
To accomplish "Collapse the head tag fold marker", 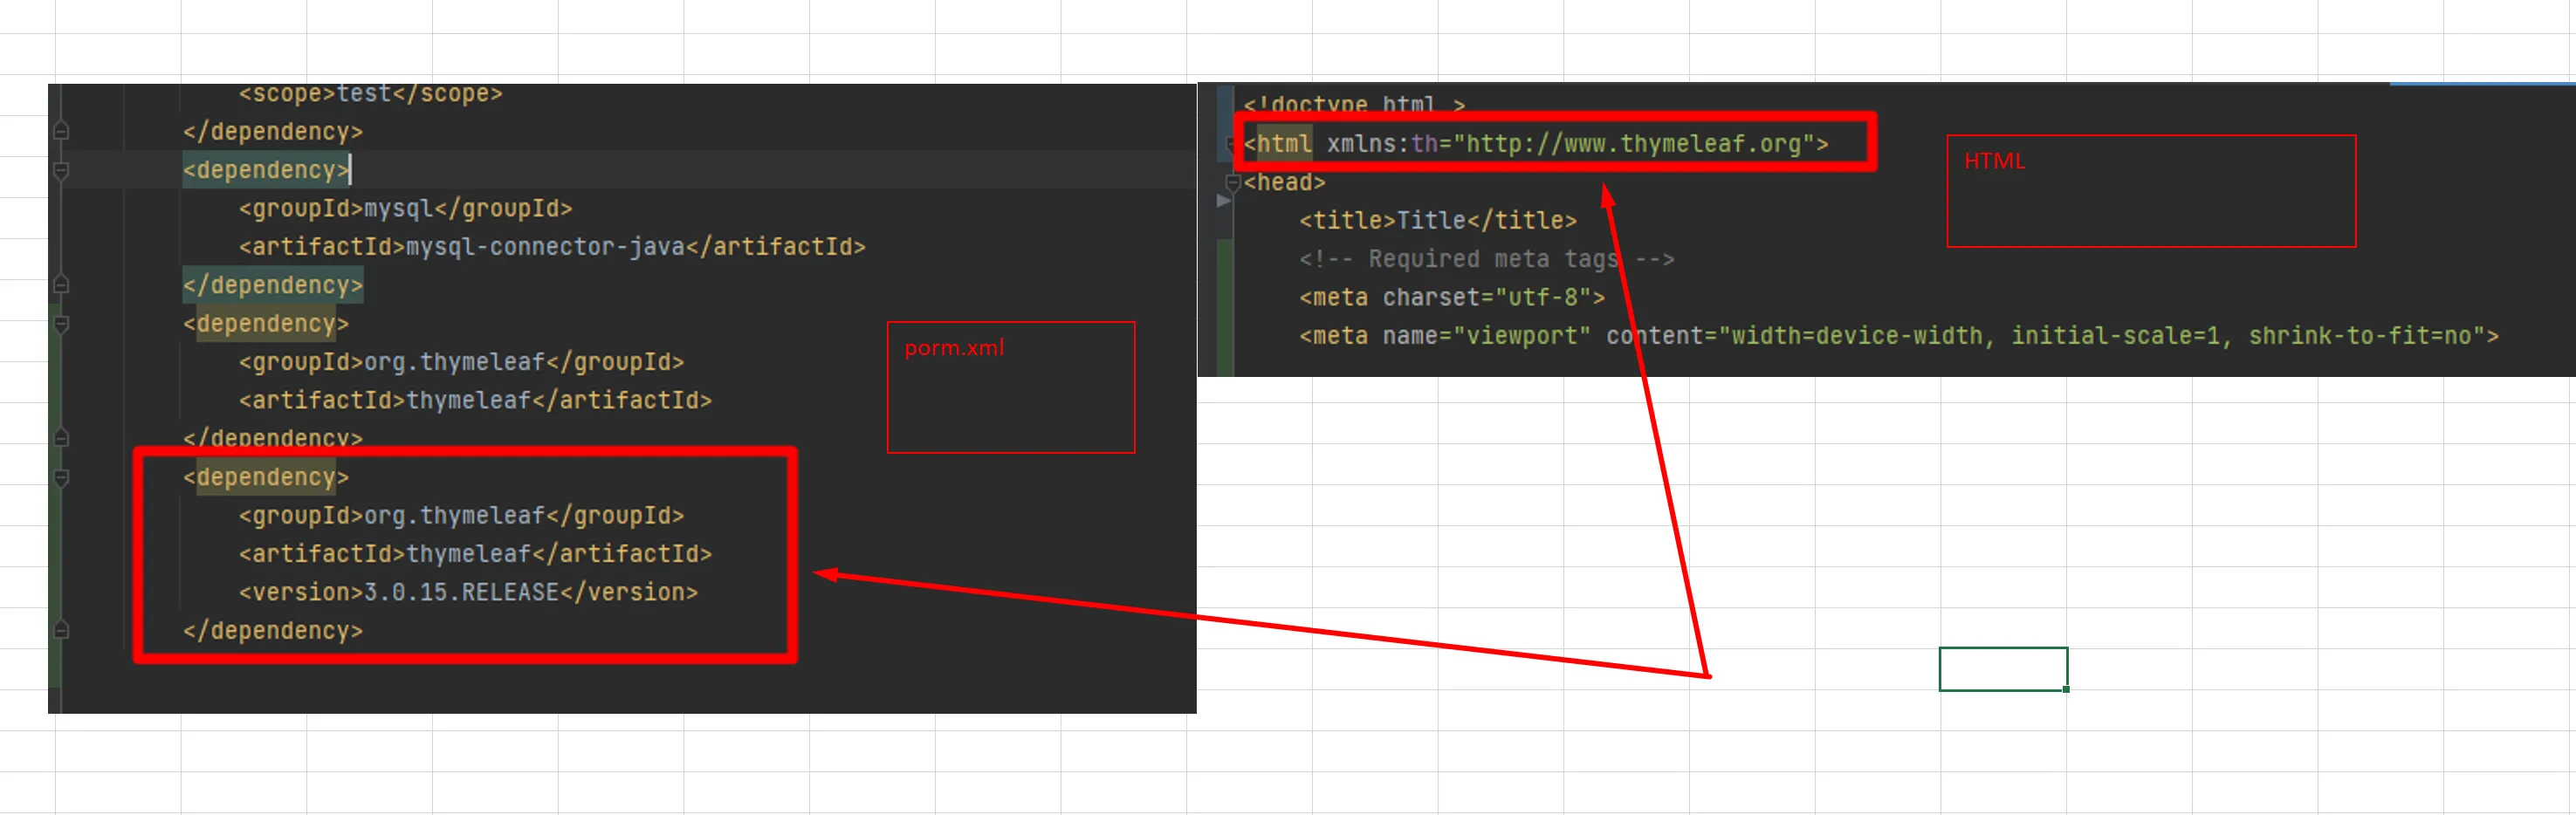I will (1232, 183).
